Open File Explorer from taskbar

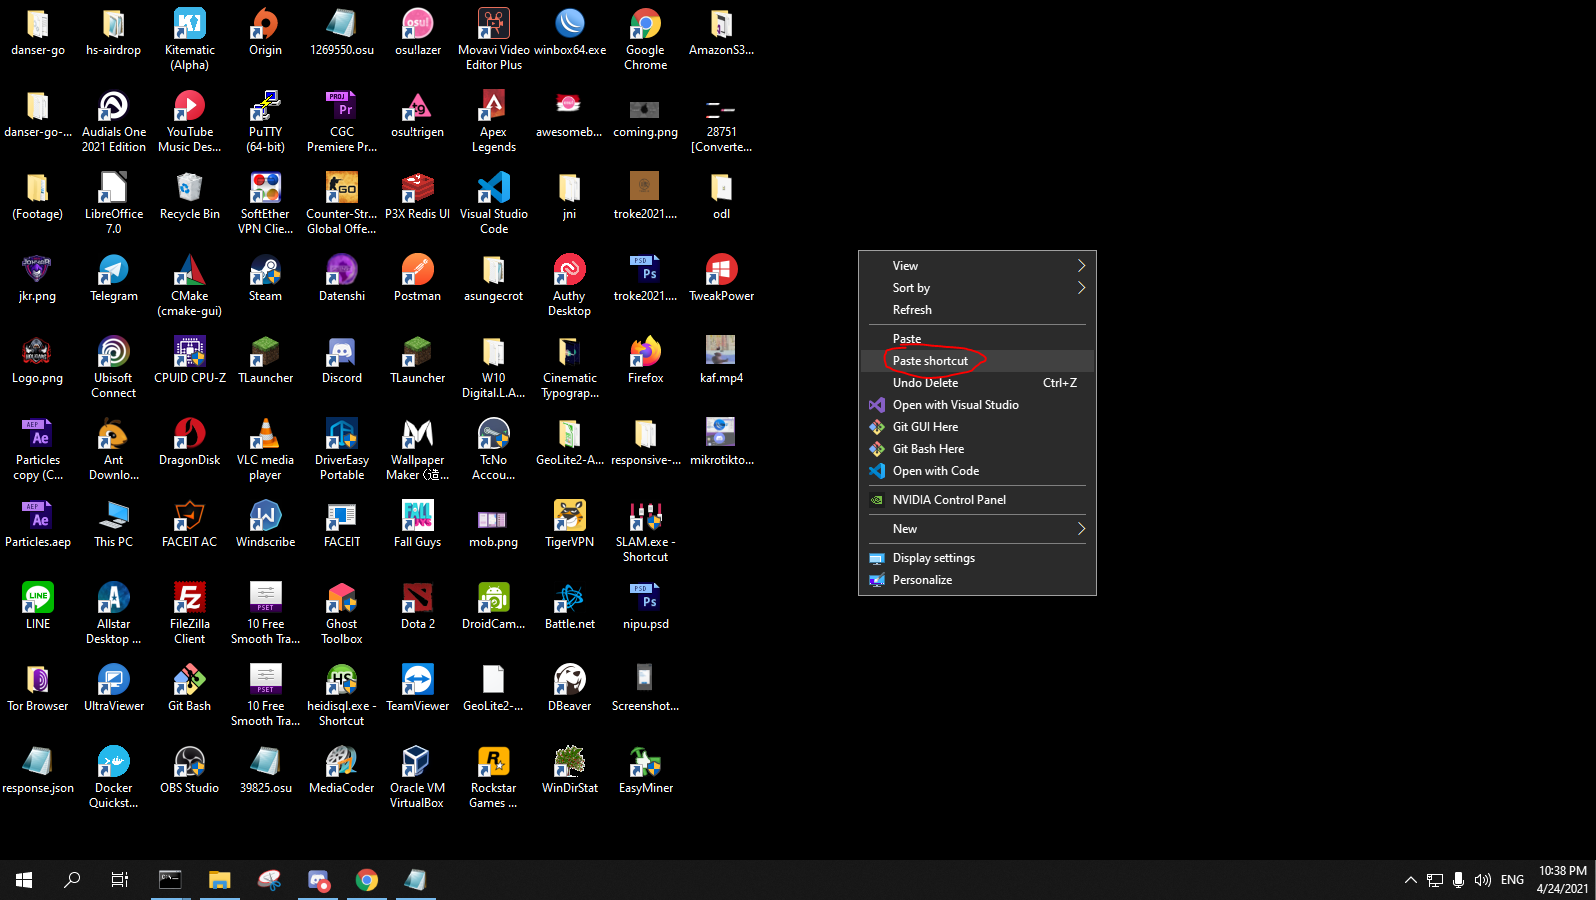click(x=219, y=880)
